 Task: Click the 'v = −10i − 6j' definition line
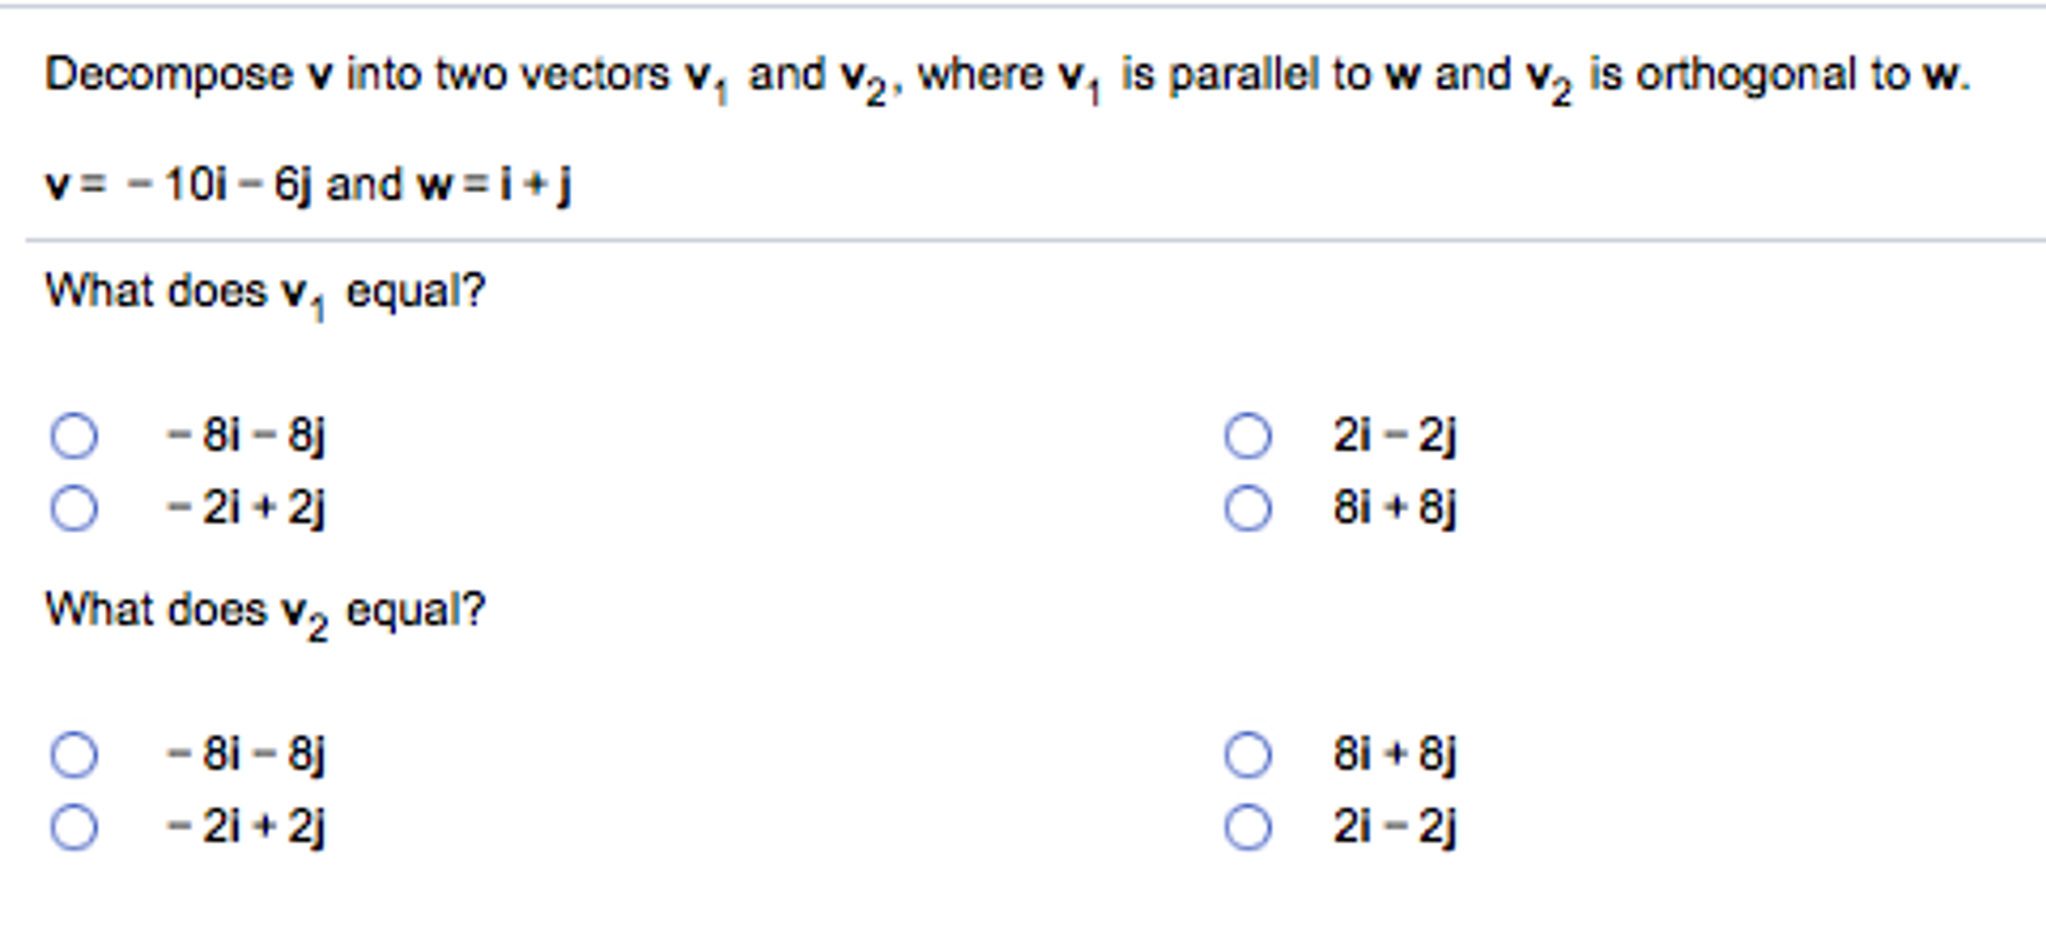tap(308, 185)
